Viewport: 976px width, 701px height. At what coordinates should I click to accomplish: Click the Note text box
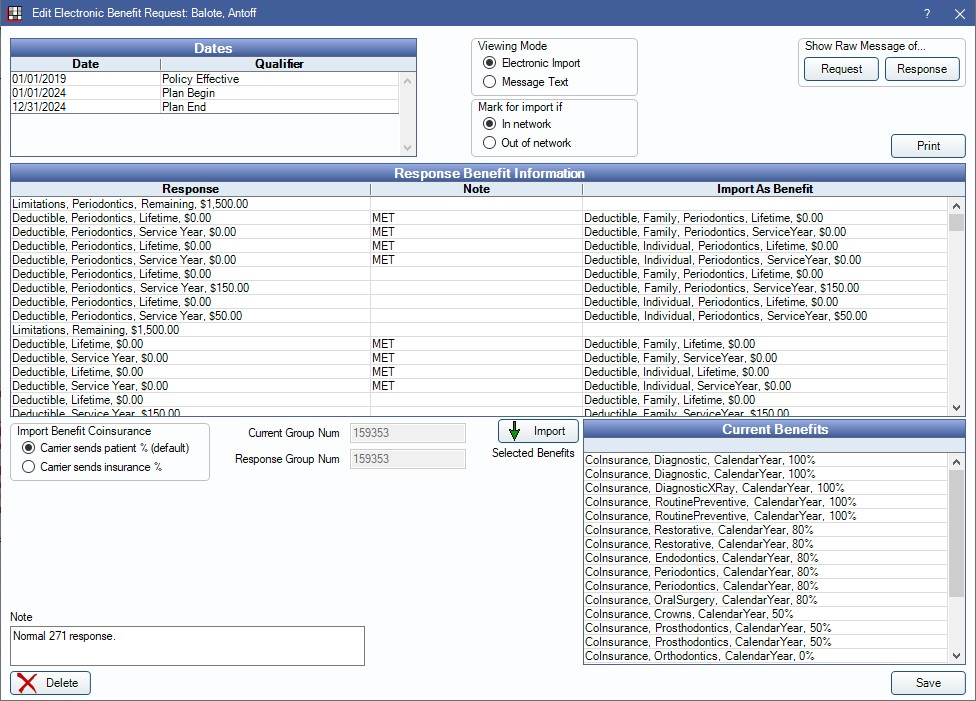tap(187, 646)
